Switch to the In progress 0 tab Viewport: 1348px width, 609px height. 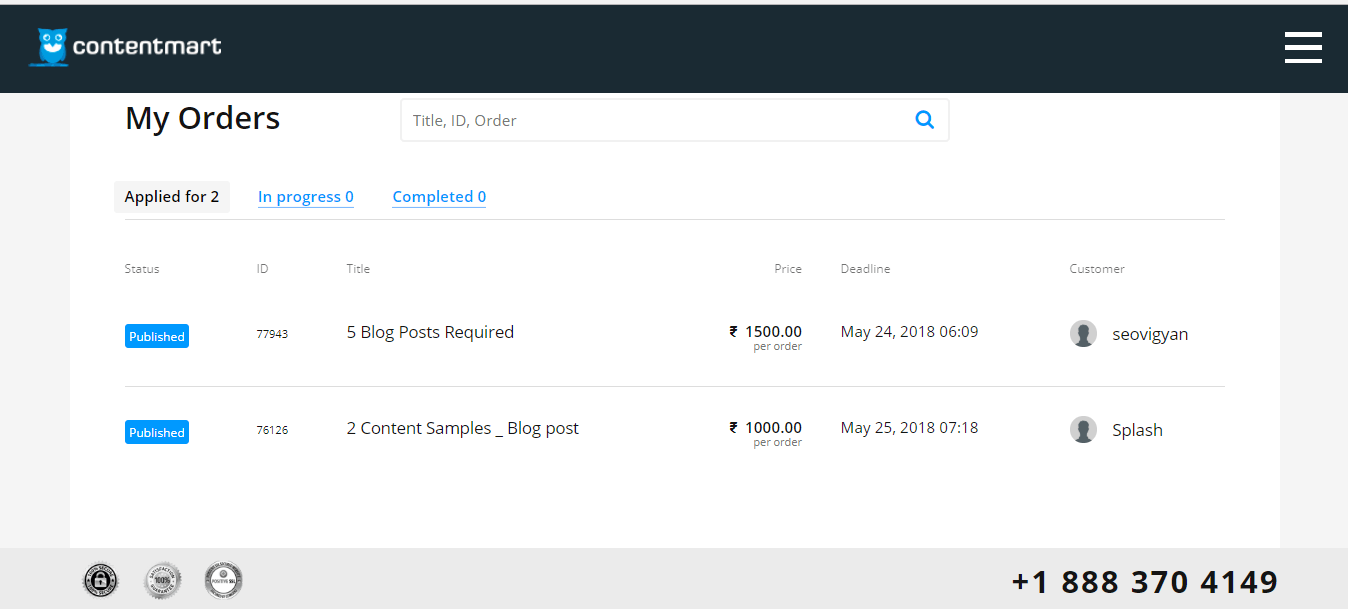tap(306, 197)
